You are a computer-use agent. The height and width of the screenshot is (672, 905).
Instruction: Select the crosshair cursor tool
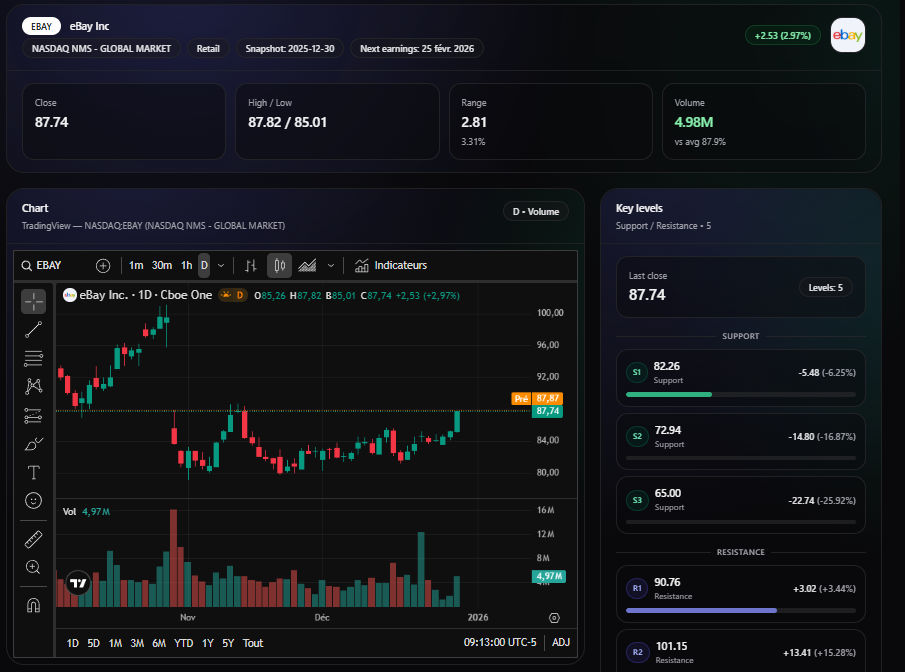pyautogui.click(x=33, y=300)
